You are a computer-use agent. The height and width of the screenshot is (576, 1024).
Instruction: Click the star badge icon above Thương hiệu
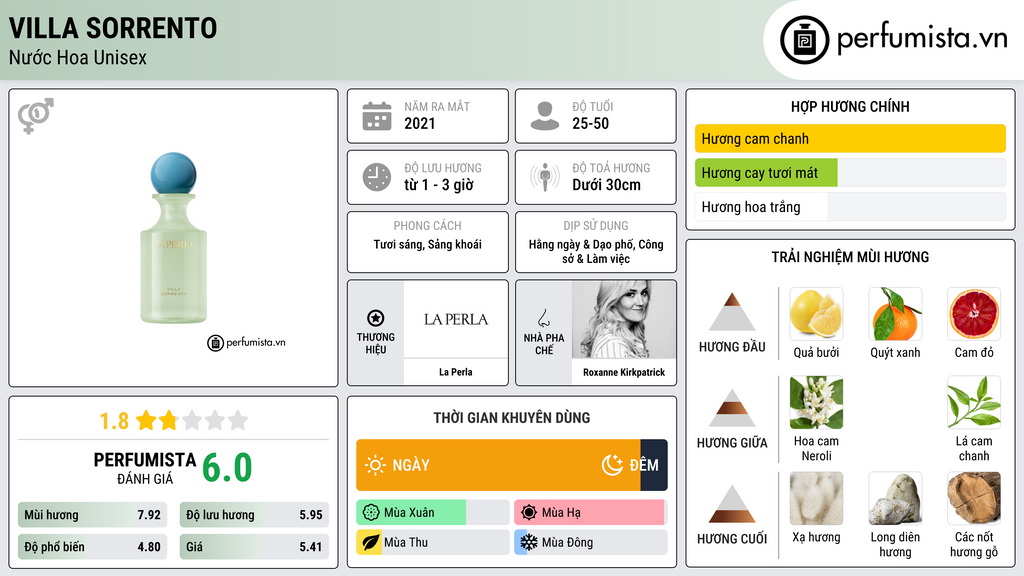click(x=376, y=318)
